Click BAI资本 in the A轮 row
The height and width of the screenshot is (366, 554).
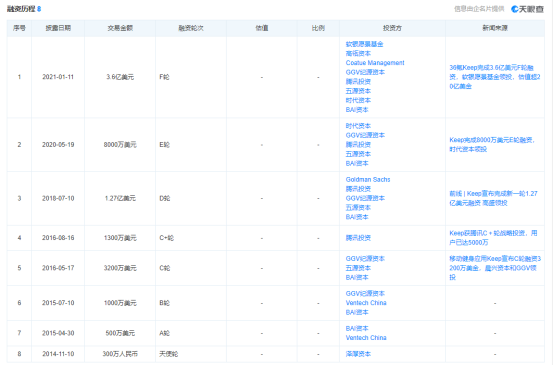357,328
